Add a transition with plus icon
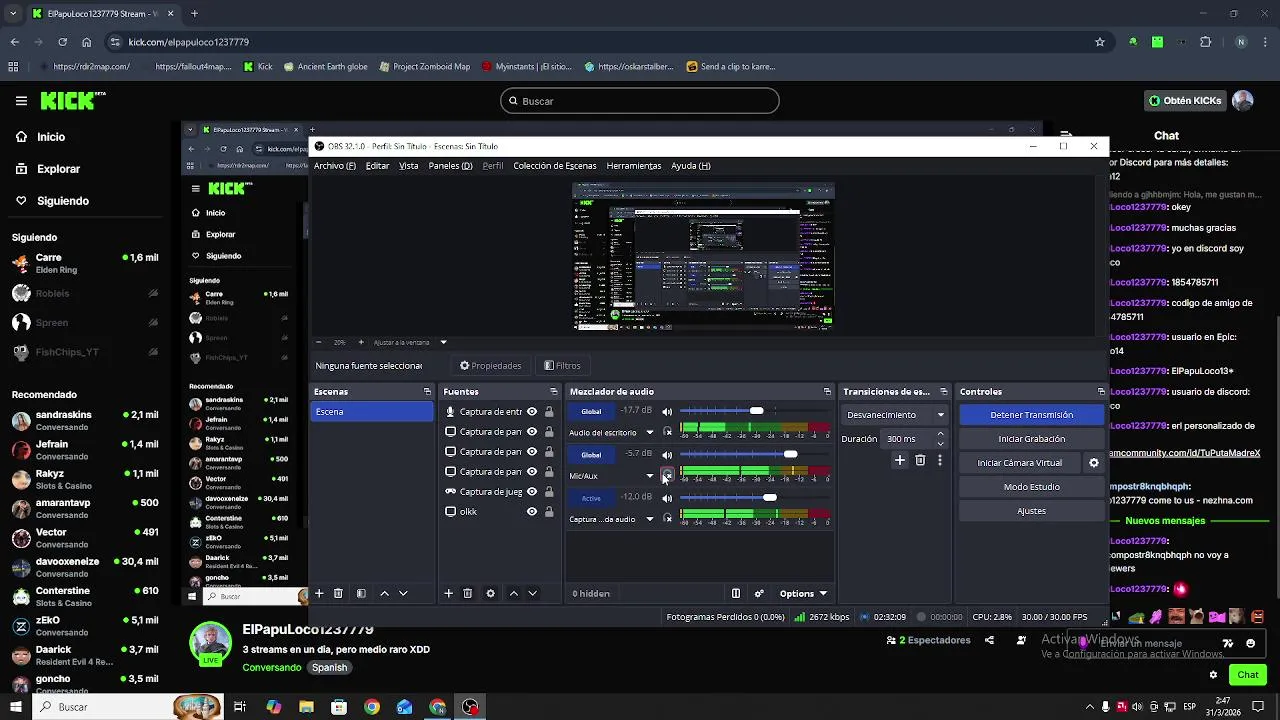1280x720 pixels. tap(900, 460)
